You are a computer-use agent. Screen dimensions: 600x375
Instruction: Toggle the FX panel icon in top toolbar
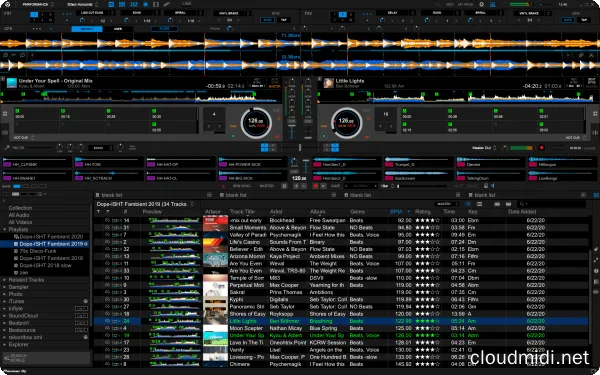(111, 5)
